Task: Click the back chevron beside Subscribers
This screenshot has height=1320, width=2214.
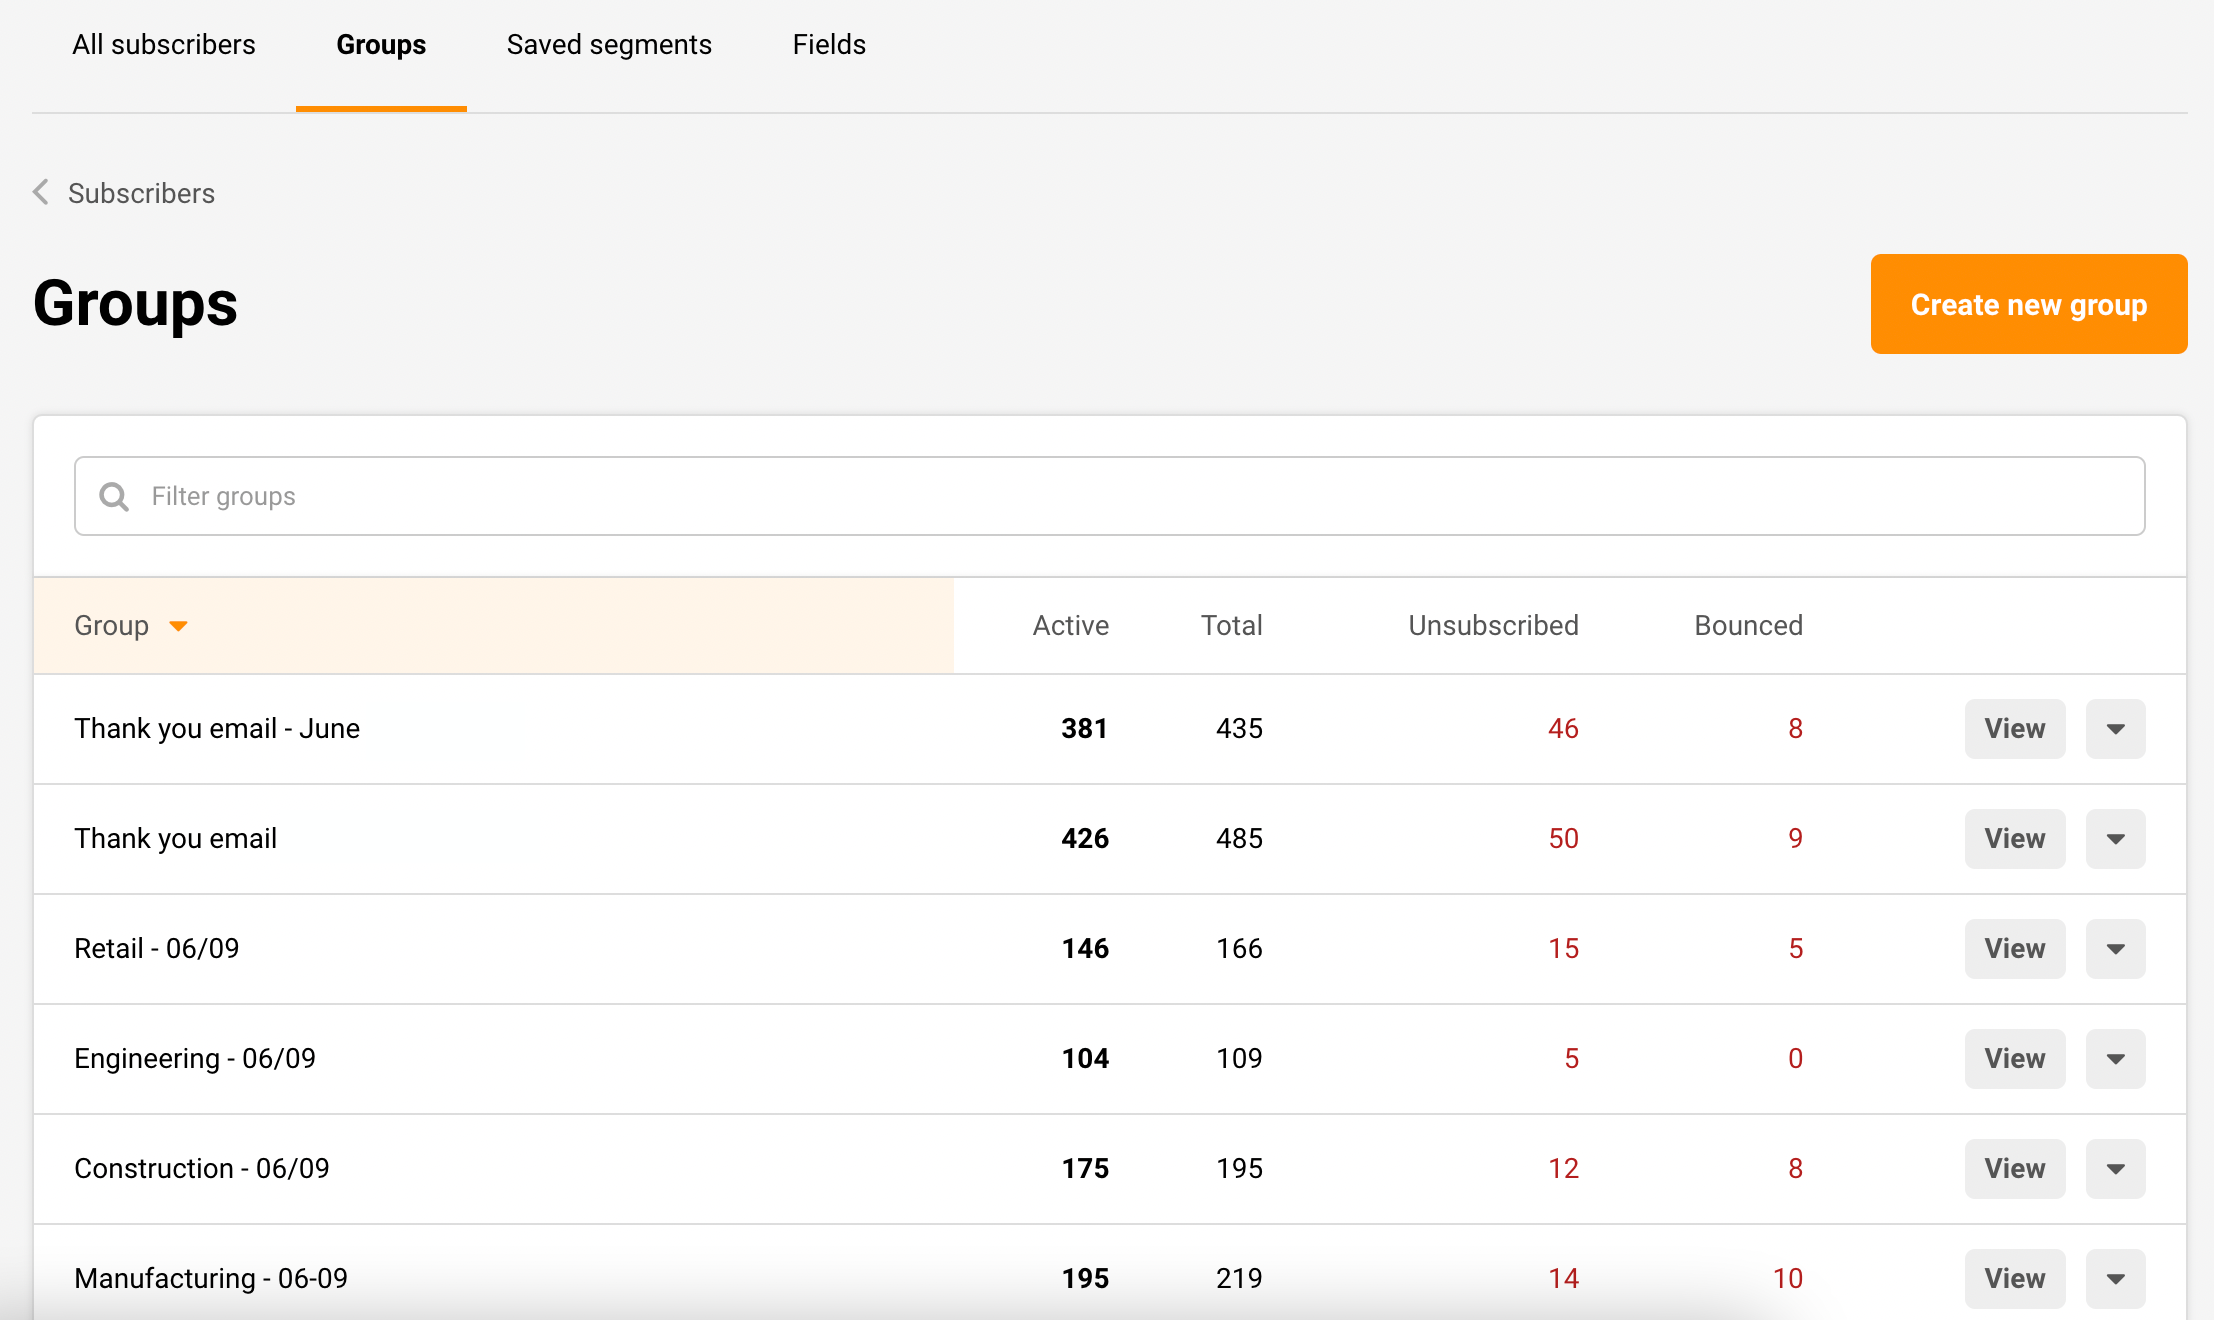Action: point(41,192)
